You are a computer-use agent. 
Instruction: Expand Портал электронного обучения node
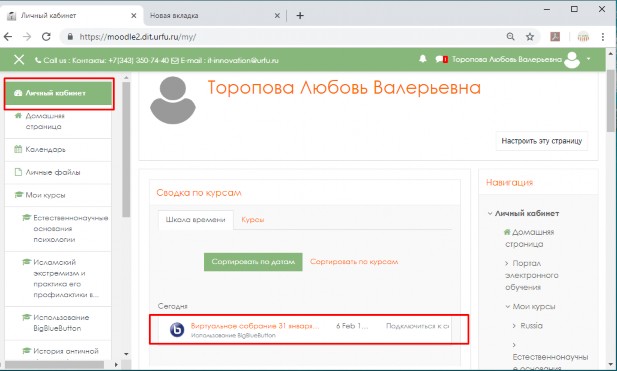(506, 263)
